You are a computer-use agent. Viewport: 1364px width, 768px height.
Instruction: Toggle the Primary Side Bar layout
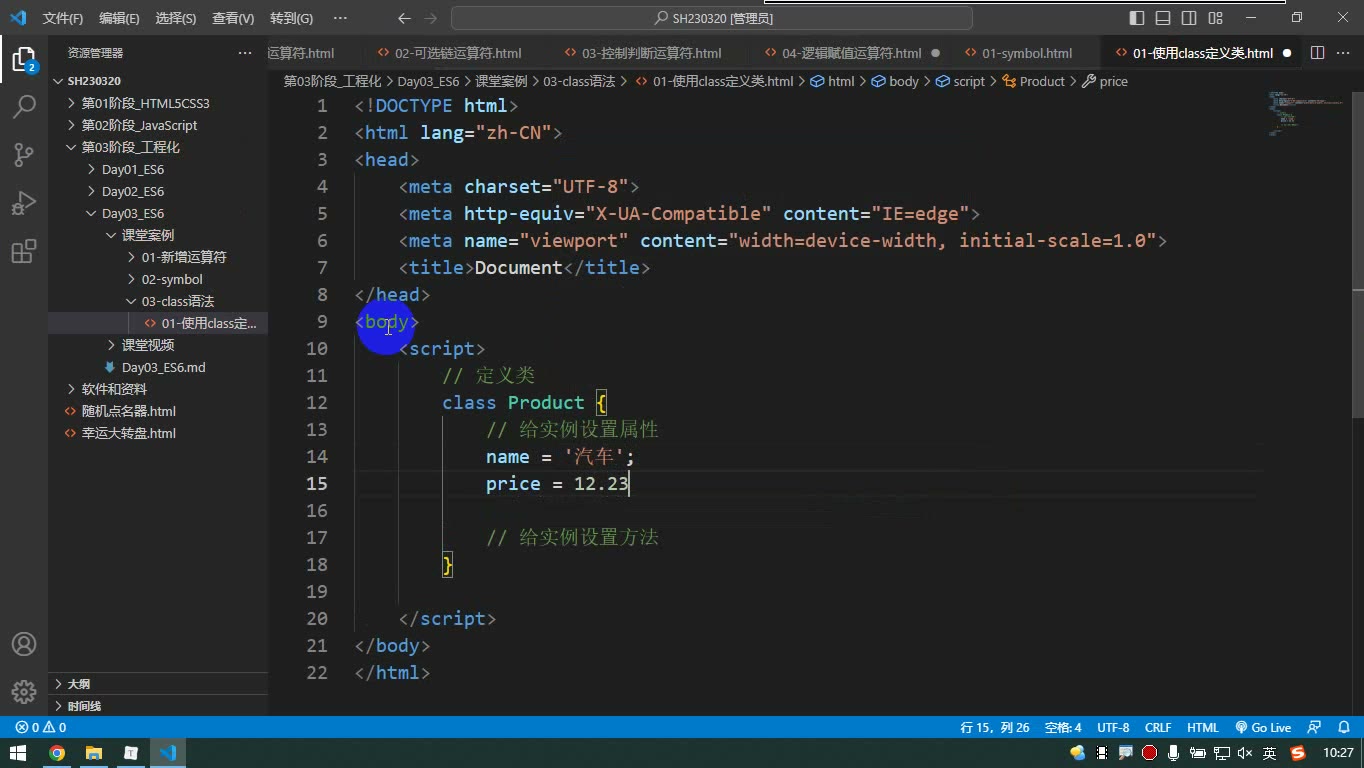[x=1137, y=18]
